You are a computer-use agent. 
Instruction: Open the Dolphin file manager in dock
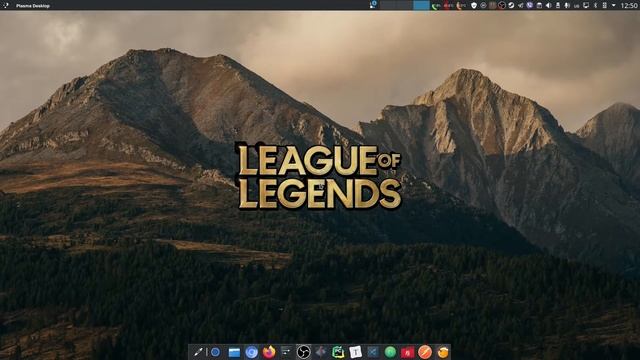(x=234, y=352)
